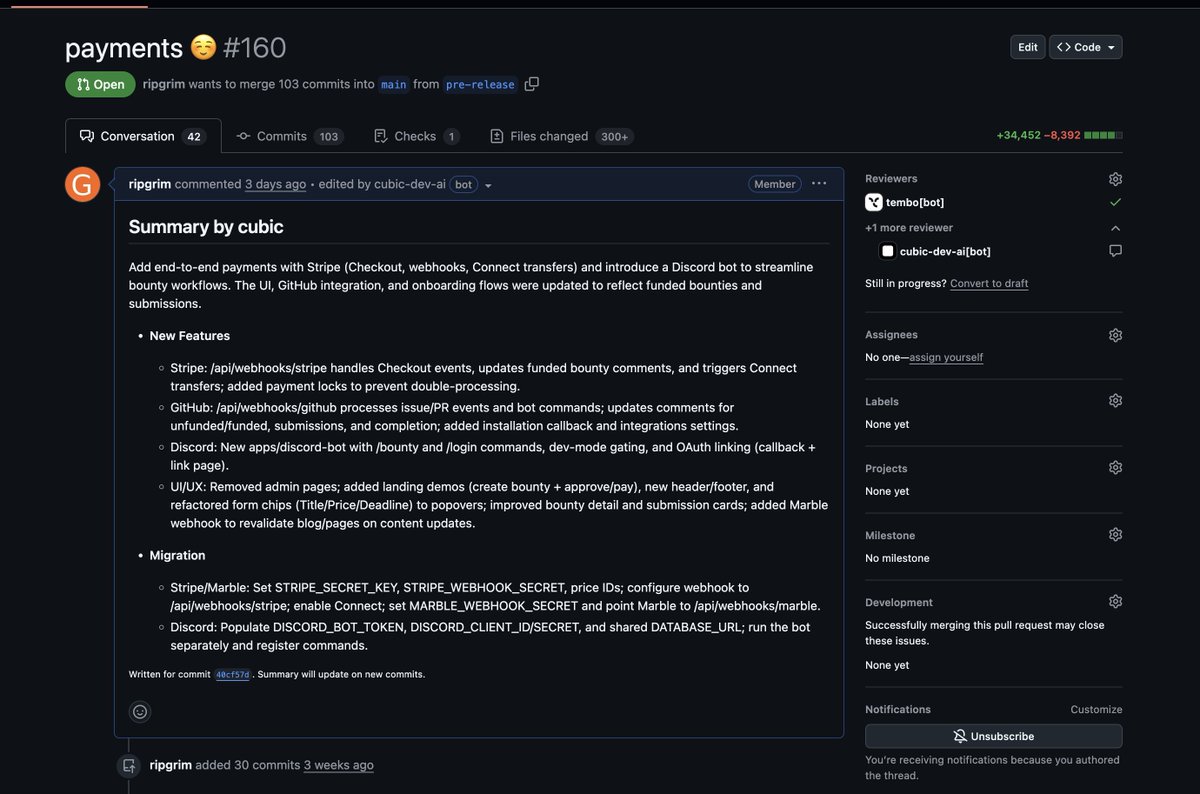Open Reviewers settings gear
The image size is (1200, 794).
click(1115, 179)
